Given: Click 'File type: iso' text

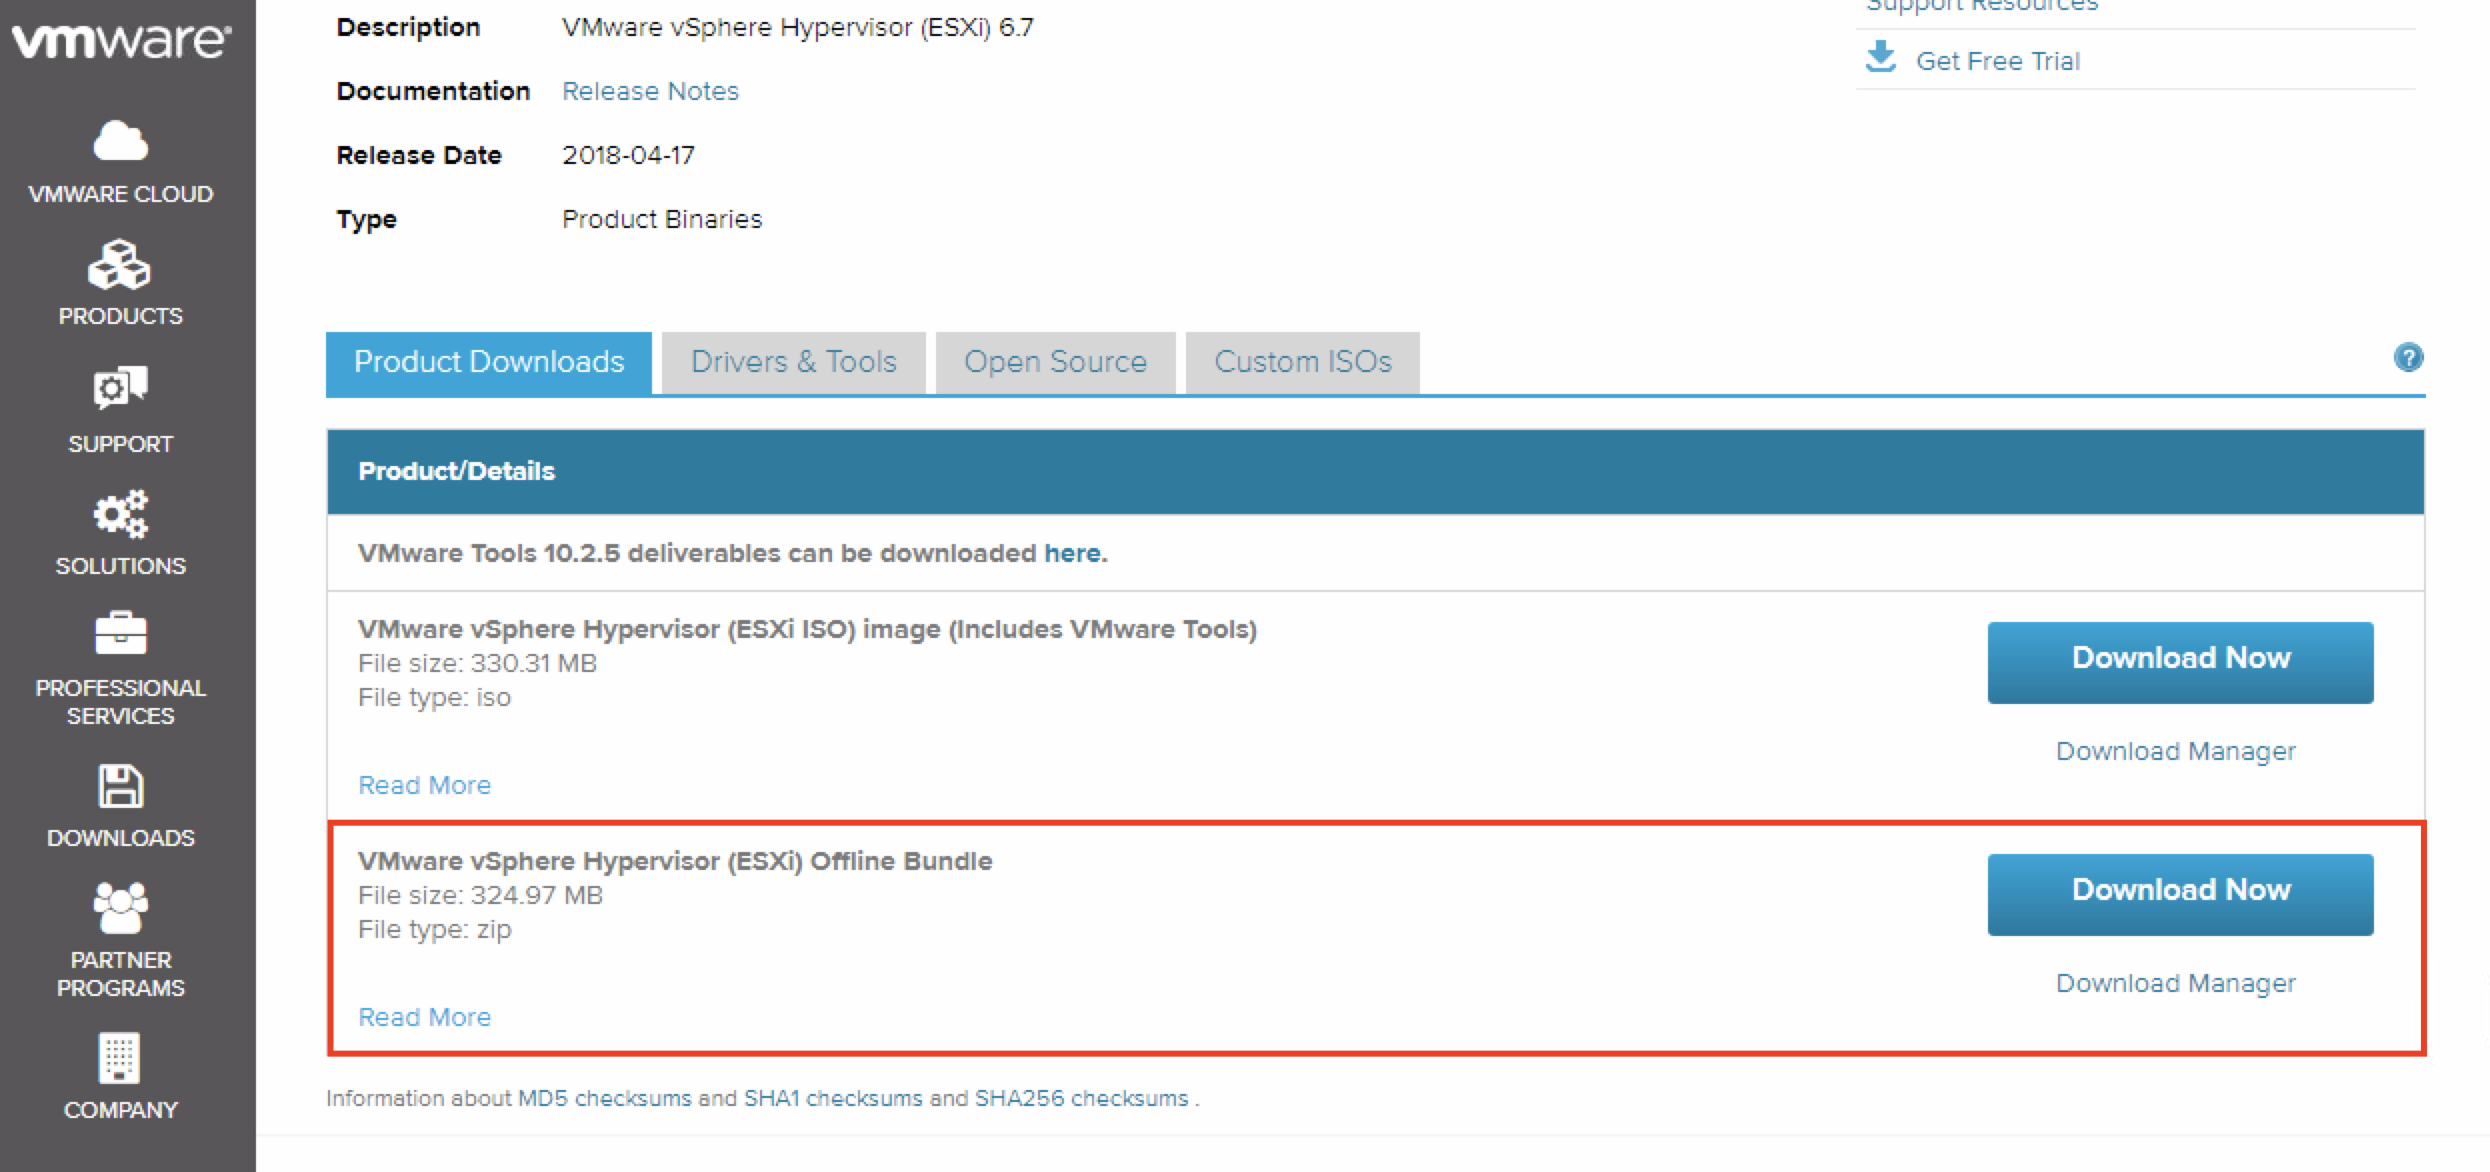Looking at the screenshot, I should tap(434, 697).
